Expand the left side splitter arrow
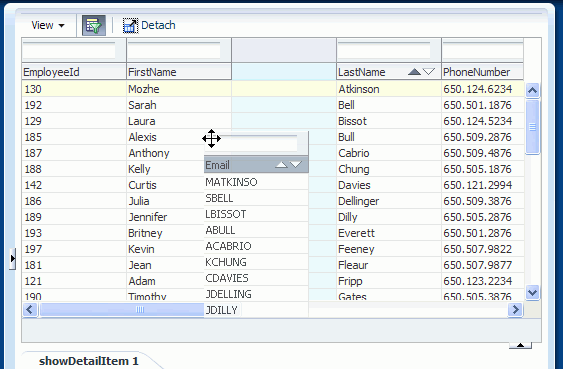563x369 pixels. click(13, 258)
